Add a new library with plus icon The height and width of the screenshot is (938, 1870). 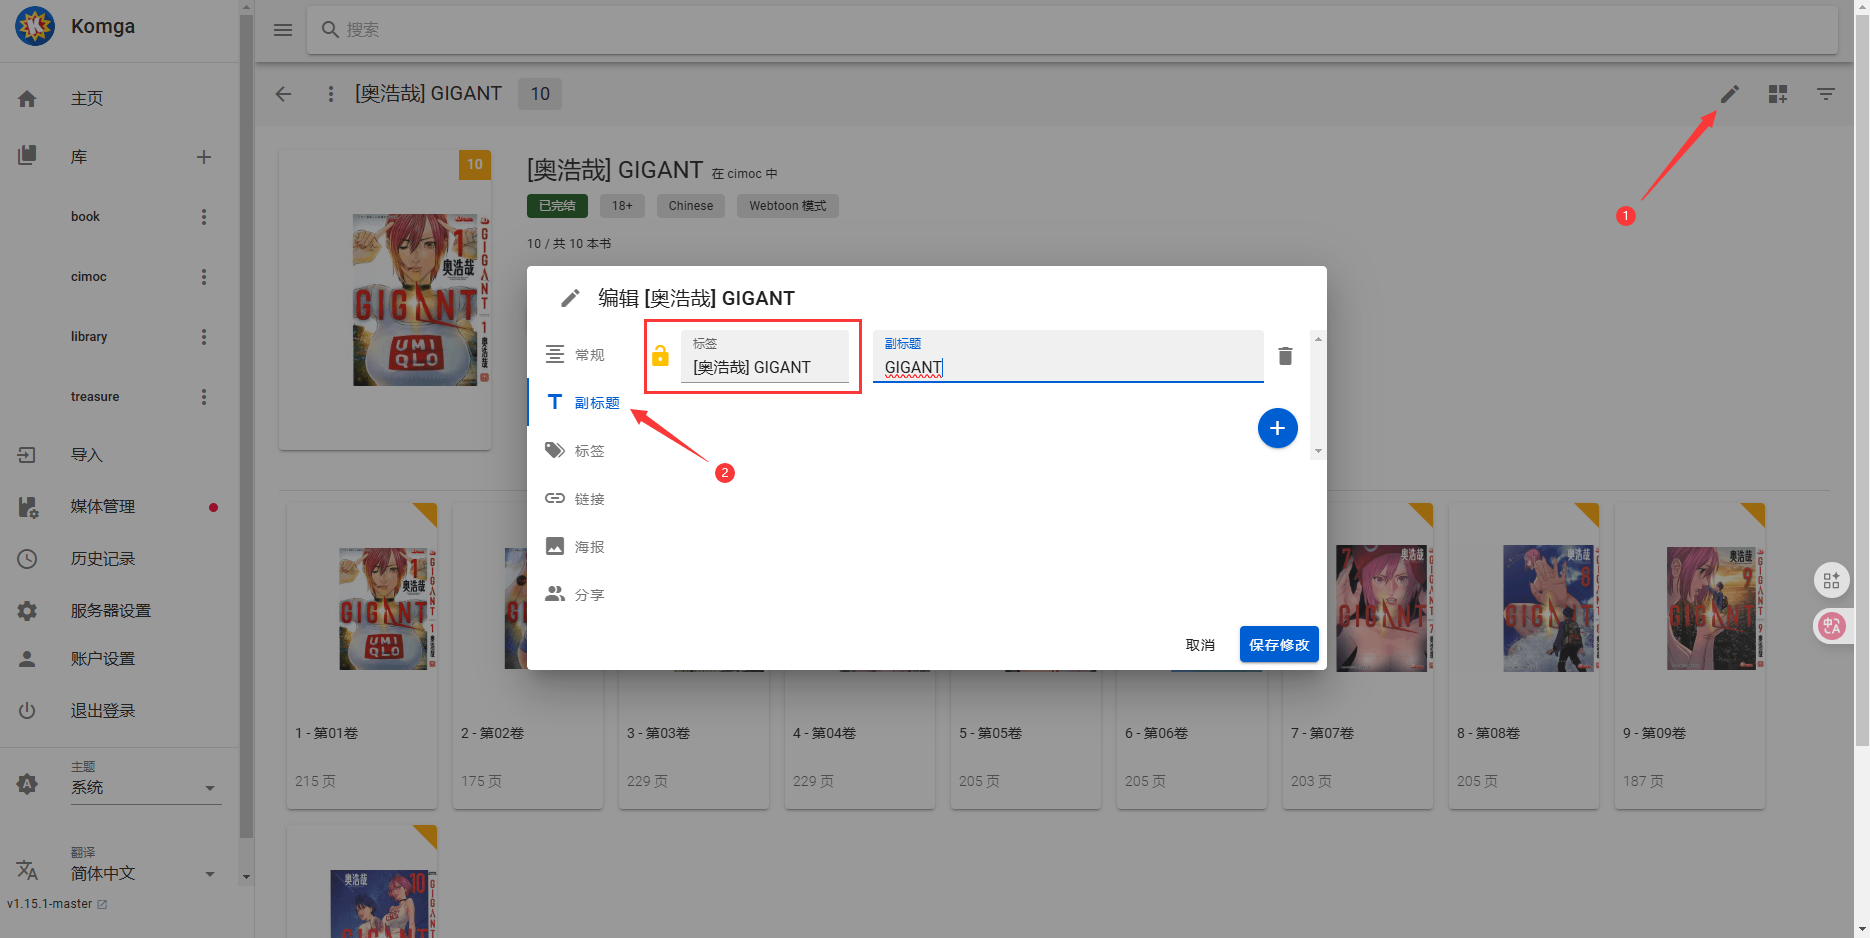click(x=204, y=157)
